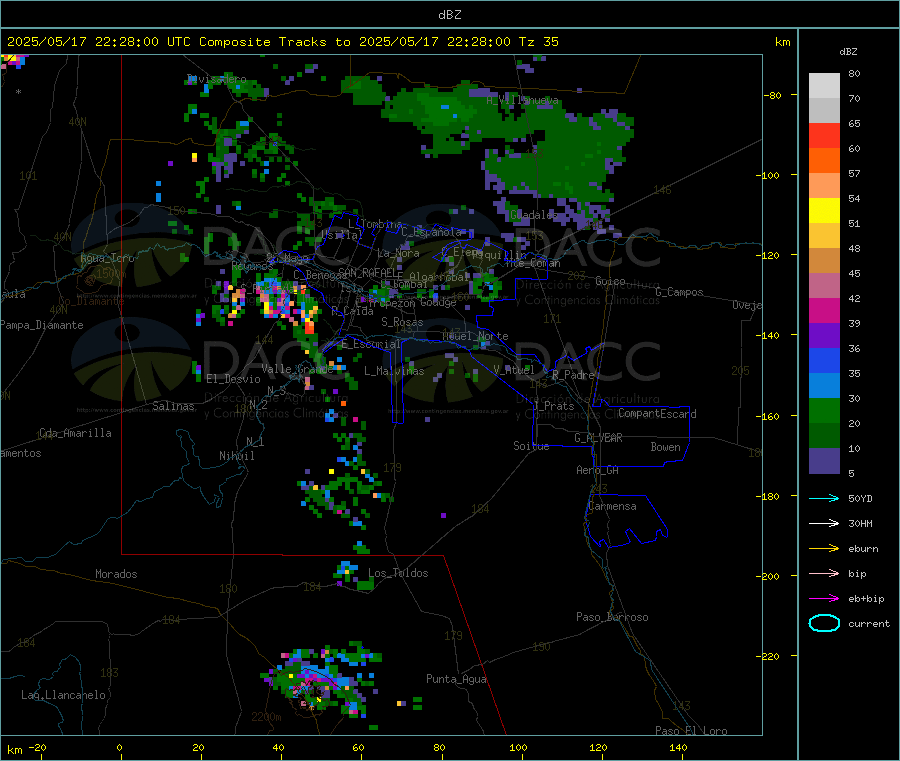Click the yellow eburn arrow icon
900x761 pixels.
[x=824, y=549]
